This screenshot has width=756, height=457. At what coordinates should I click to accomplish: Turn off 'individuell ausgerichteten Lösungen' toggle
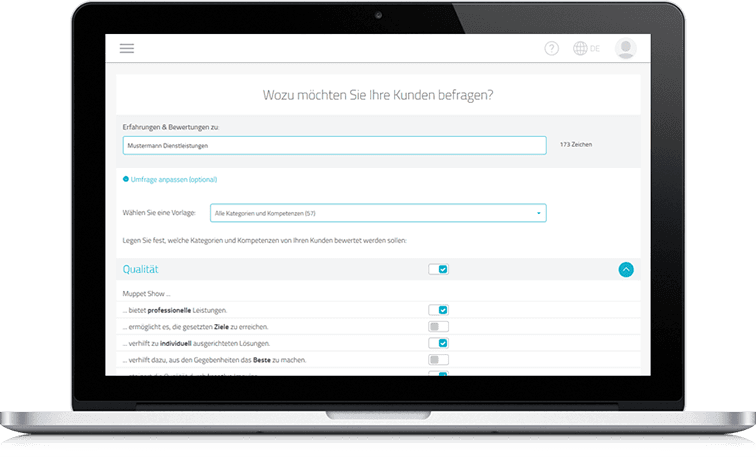[438, 343]
